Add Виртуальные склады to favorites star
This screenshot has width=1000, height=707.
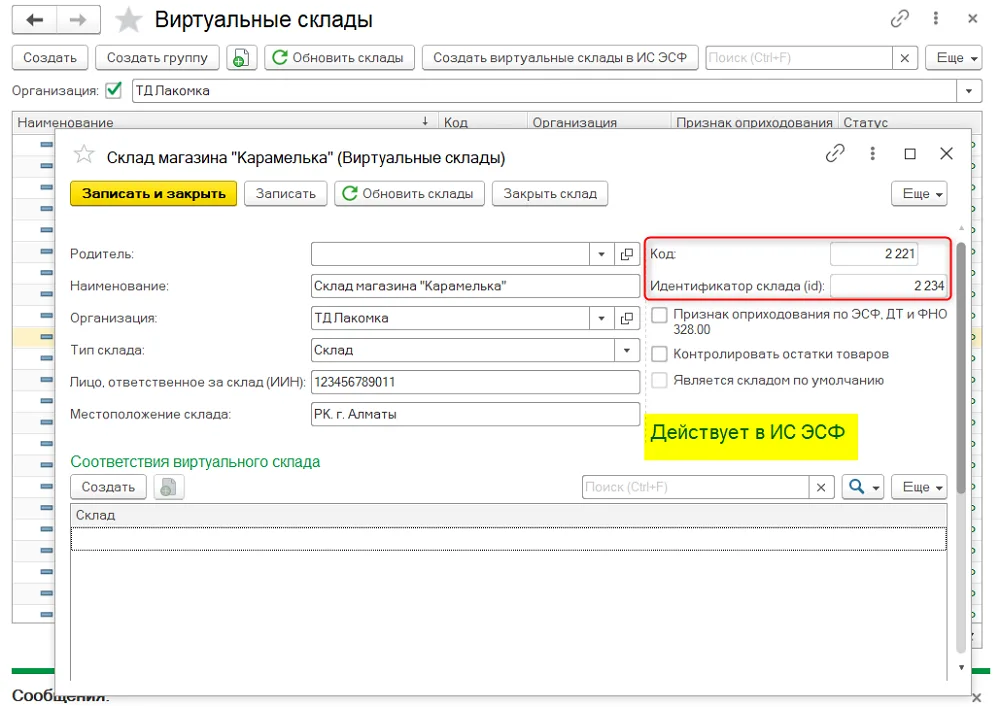pos(128,20)
